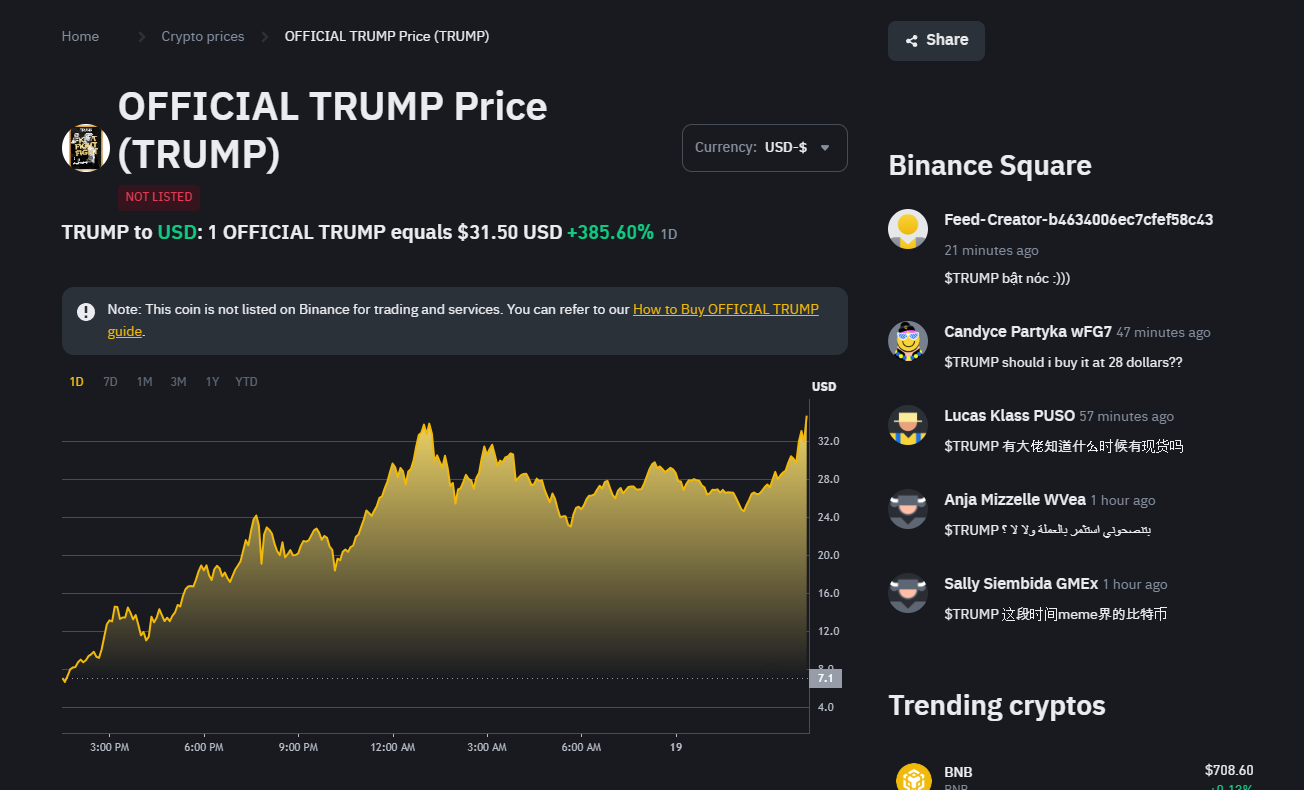This screenshot has height=790, width=1304.
Task: Click the green USD link in price line
Action: [x=175, y=233]
